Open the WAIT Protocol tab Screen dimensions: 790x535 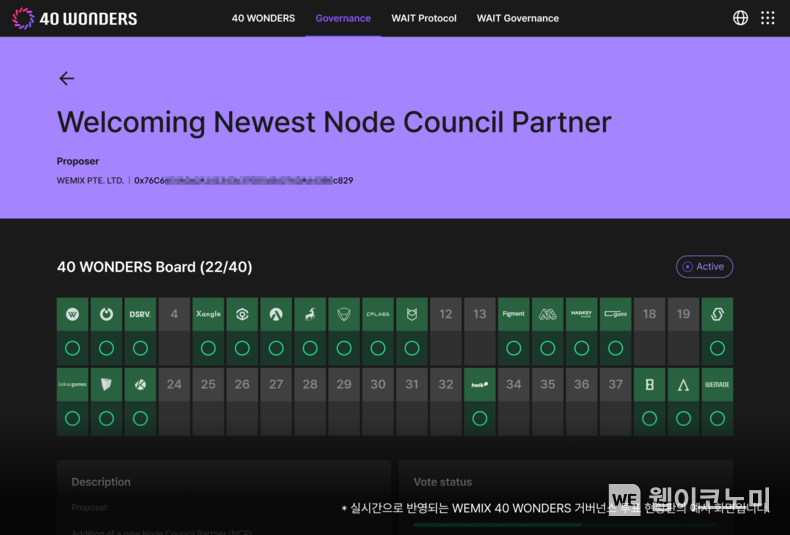(x=424, y=18)
